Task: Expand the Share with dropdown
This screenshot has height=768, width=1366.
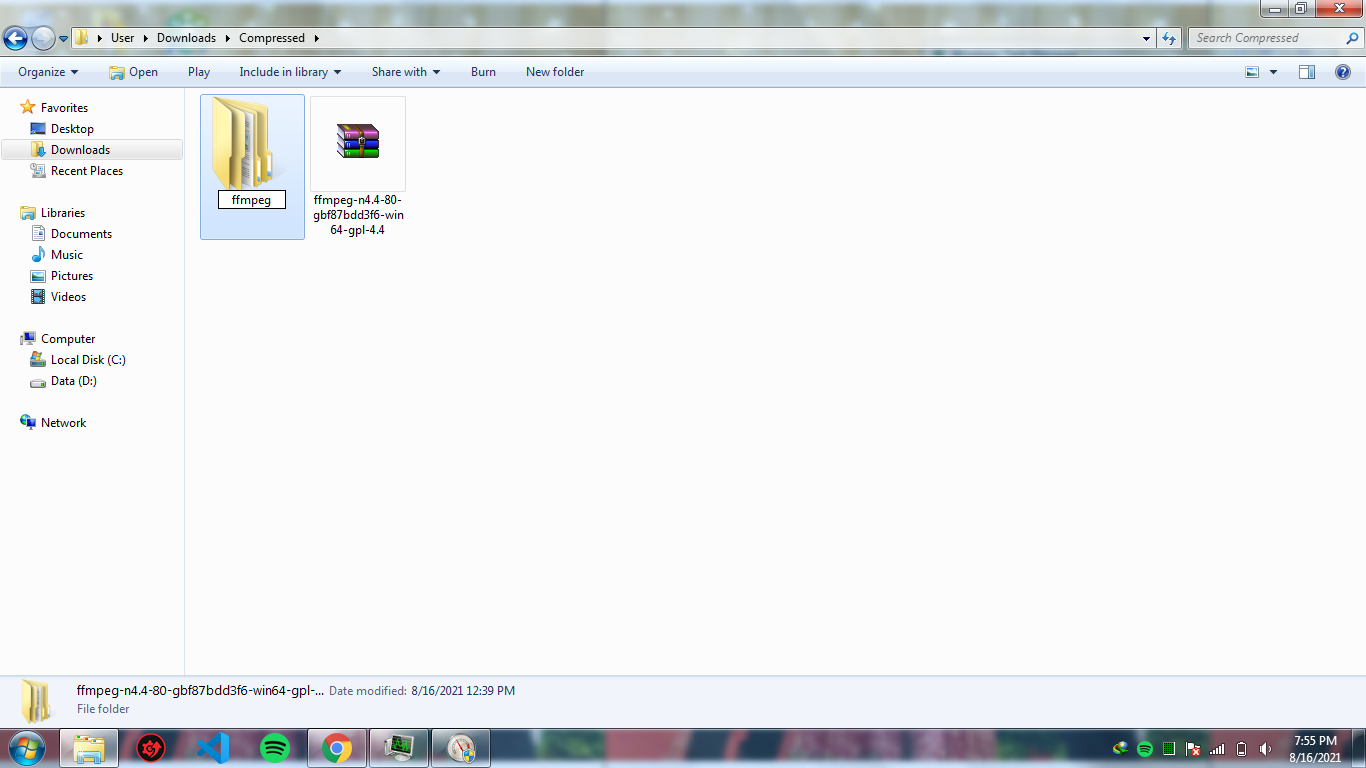Action: [x=406, y=72]
